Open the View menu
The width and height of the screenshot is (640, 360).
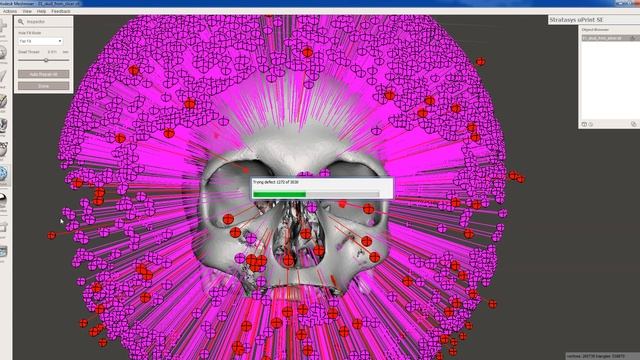point(27,11)
